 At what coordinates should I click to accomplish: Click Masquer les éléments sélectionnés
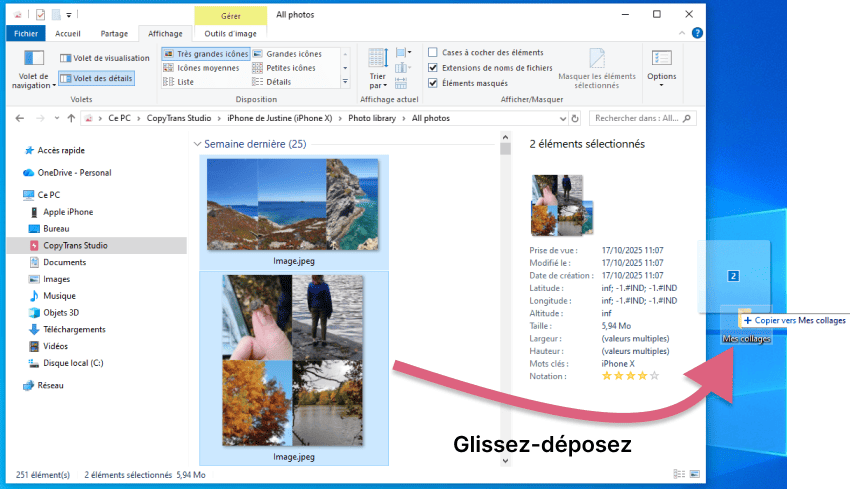(x=597, y=69)
